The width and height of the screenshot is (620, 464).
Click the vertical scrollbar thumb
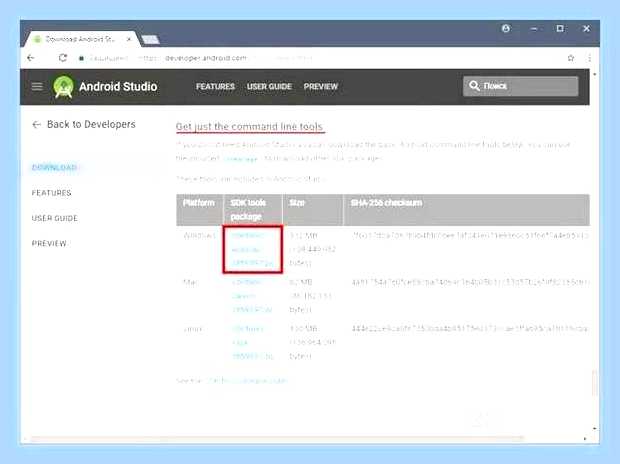594,383
